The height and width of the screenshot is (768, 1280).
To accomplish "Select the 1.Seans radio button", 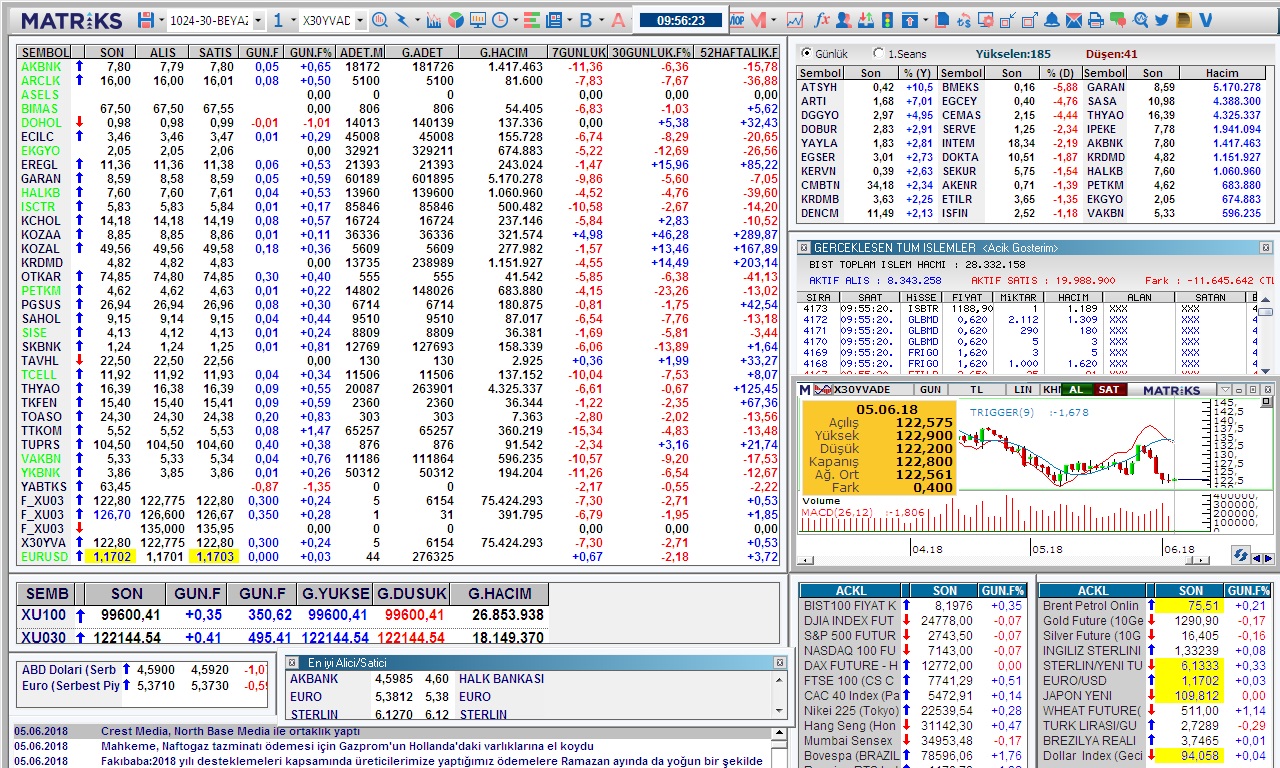I will tap(878, 54).
